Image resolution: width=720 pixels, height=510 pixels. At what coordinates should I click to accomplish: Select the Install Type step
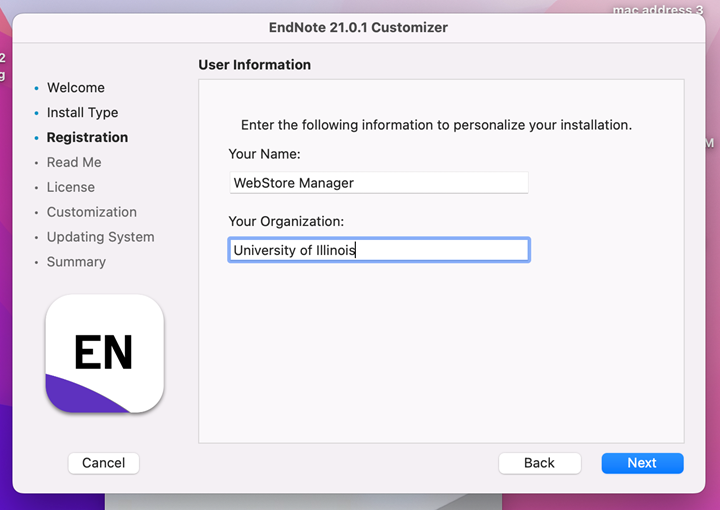click(83, 112)
